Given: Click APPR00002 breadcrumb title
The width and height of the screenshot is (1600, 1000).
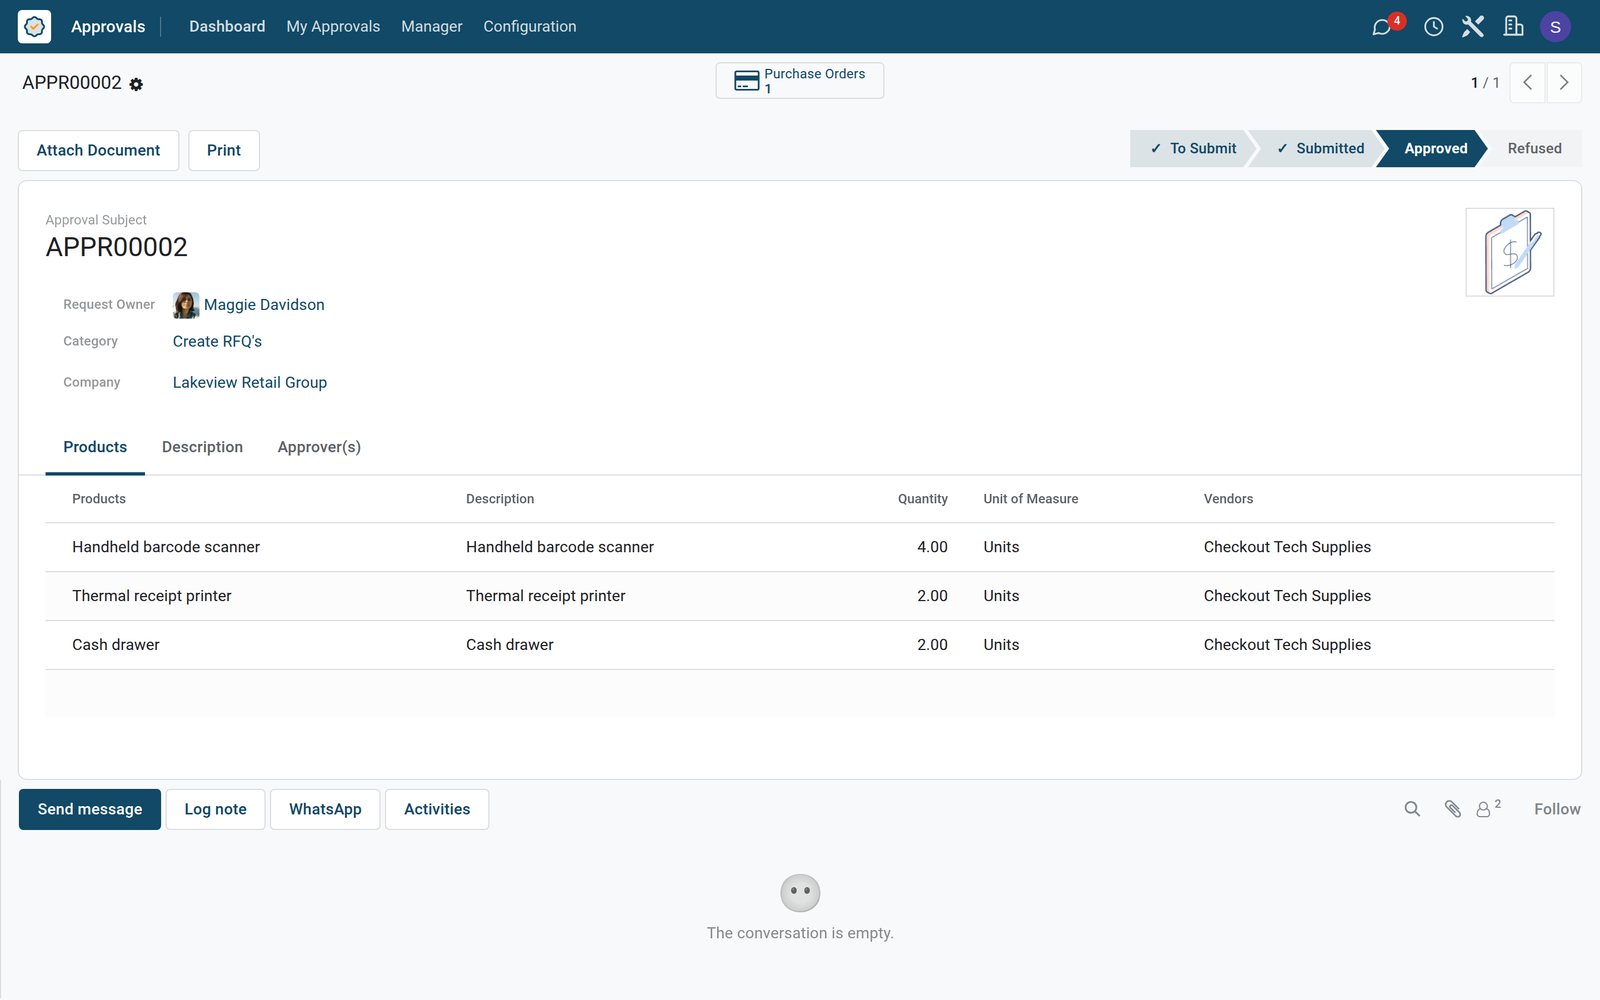Looking at the screenshot, I should (x=72, y=83).
